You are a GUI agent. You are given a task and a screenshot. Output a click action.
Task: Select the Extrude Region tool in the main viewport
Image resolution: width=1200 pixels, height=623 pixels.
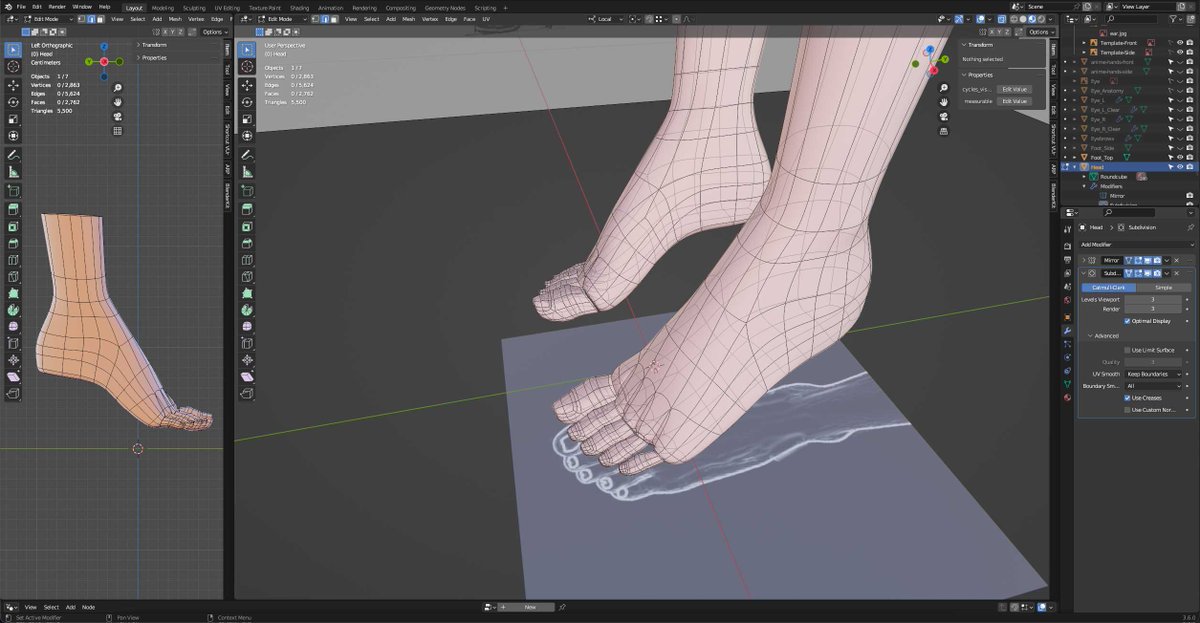(247, 210)
